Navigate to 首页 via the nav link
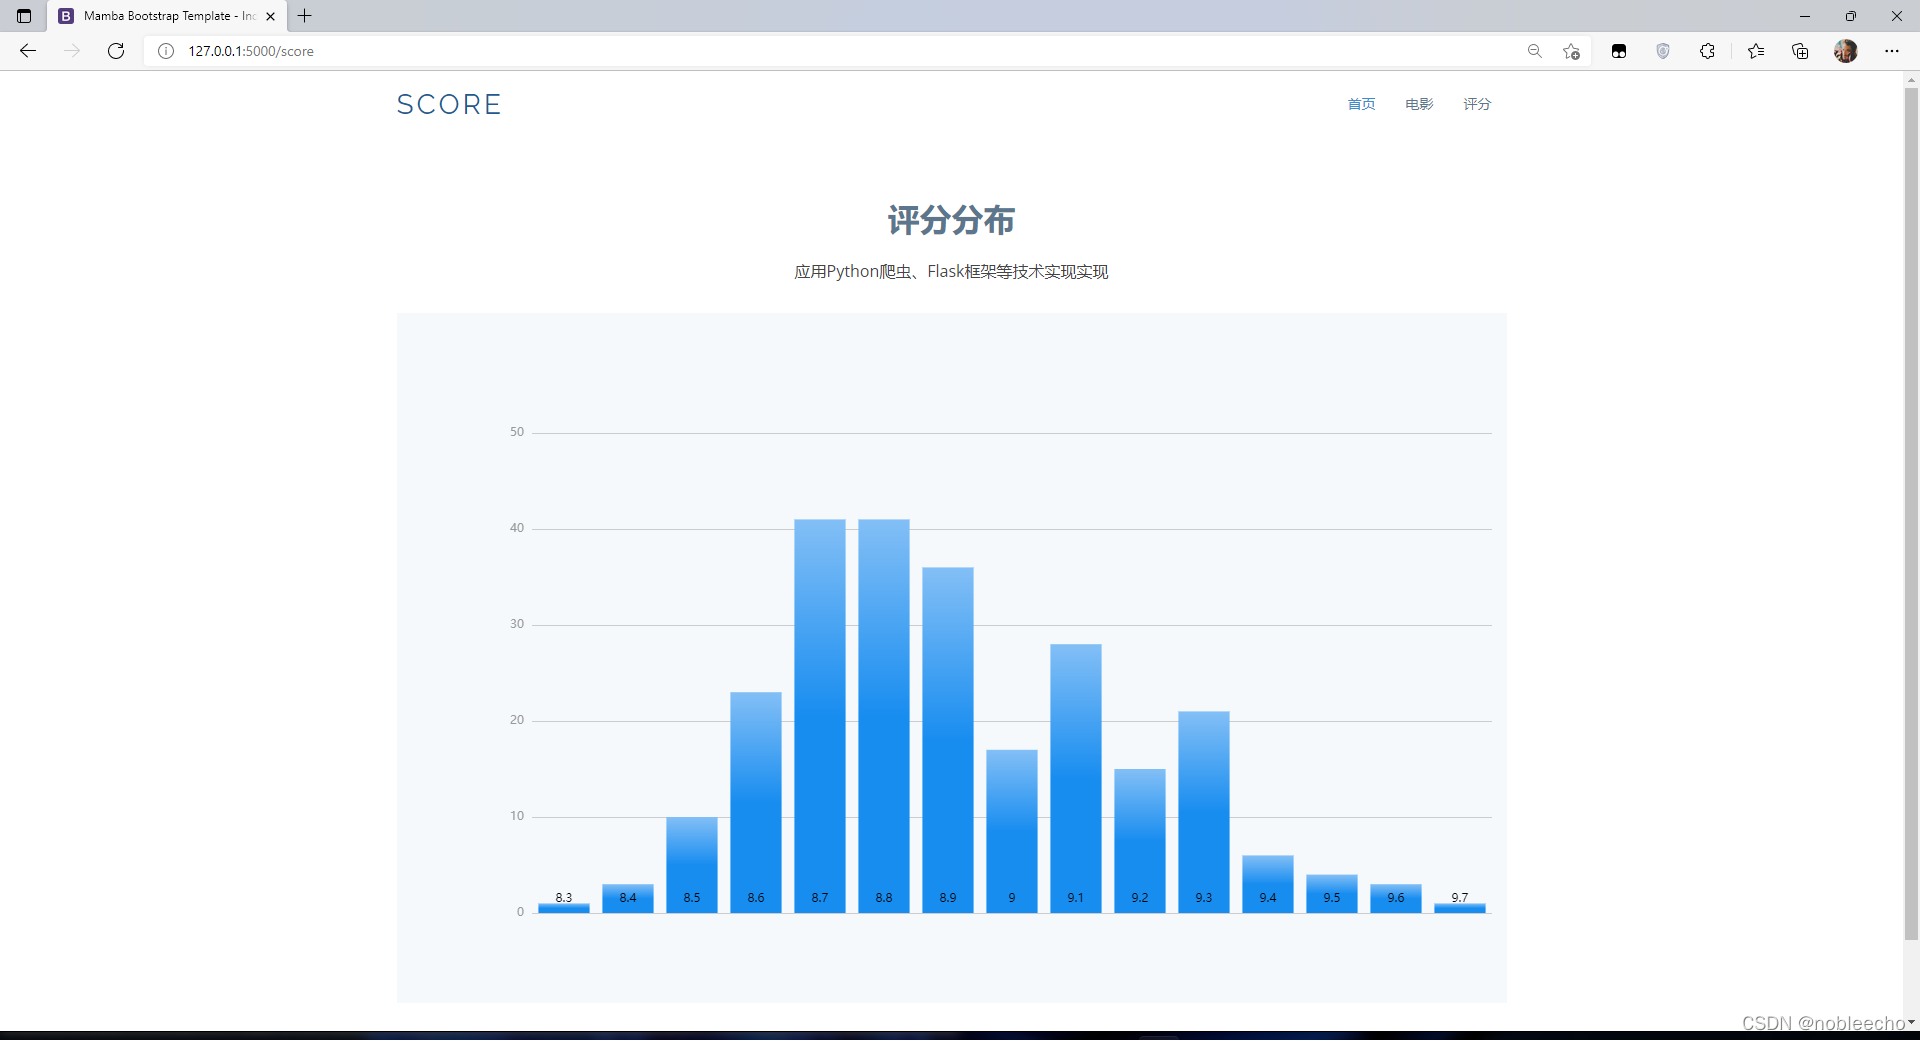1920x1040 pixels. pyautogui.click(x=1360, y=104)
